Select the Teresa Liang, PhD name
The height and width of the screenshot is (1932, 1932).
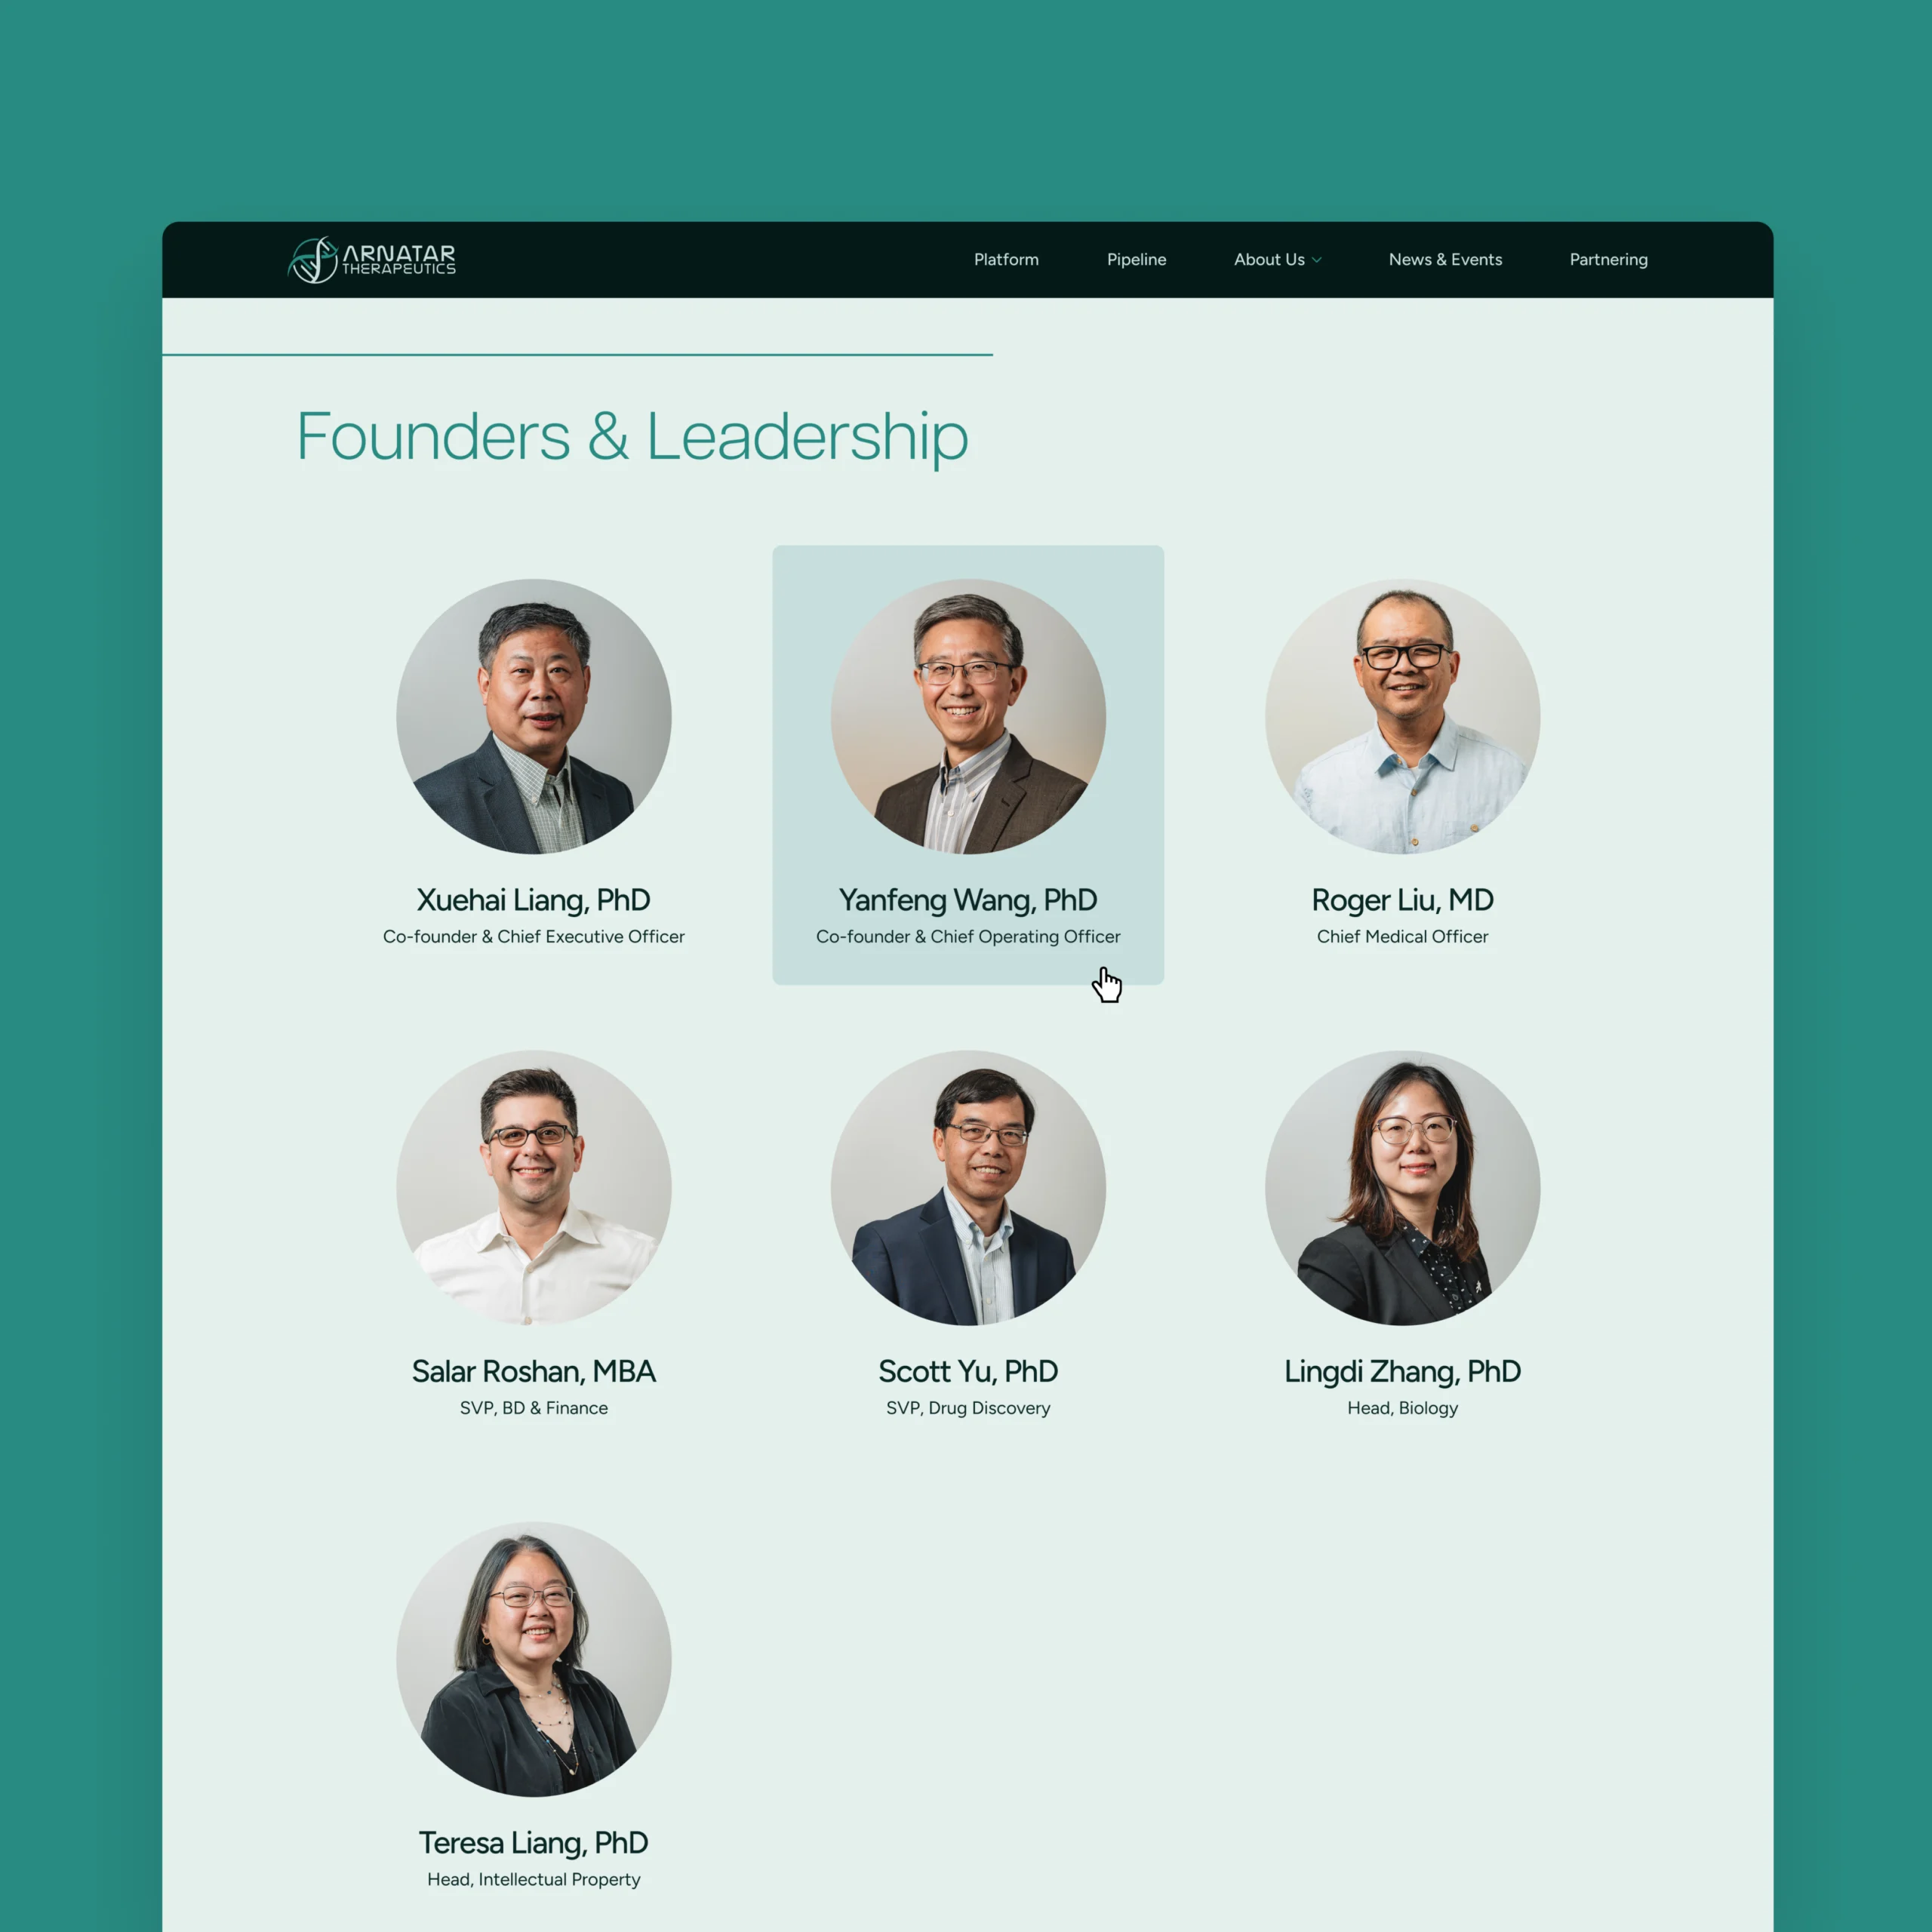click(534, 1842)
